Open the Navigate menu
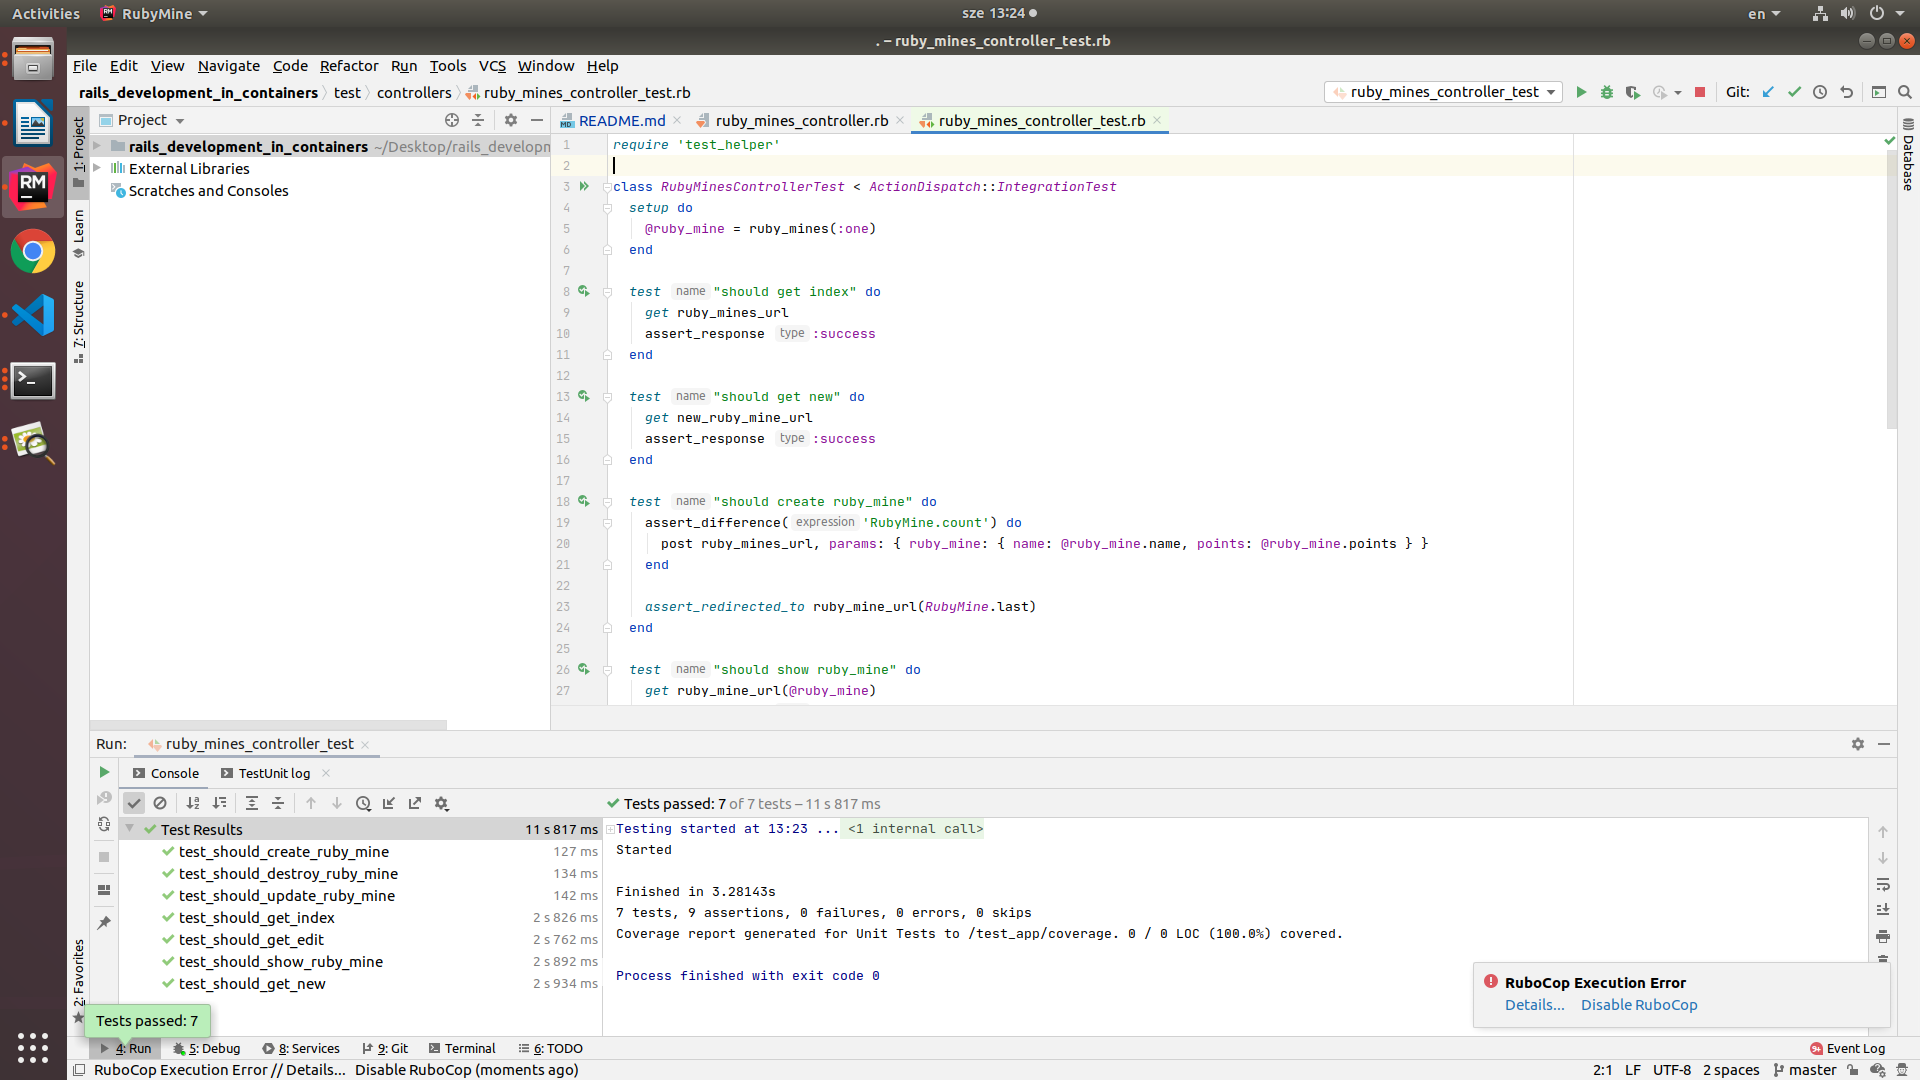The width and height of the screenshot is (1920, 1080). pyautogui.click(x=228, y=66)
